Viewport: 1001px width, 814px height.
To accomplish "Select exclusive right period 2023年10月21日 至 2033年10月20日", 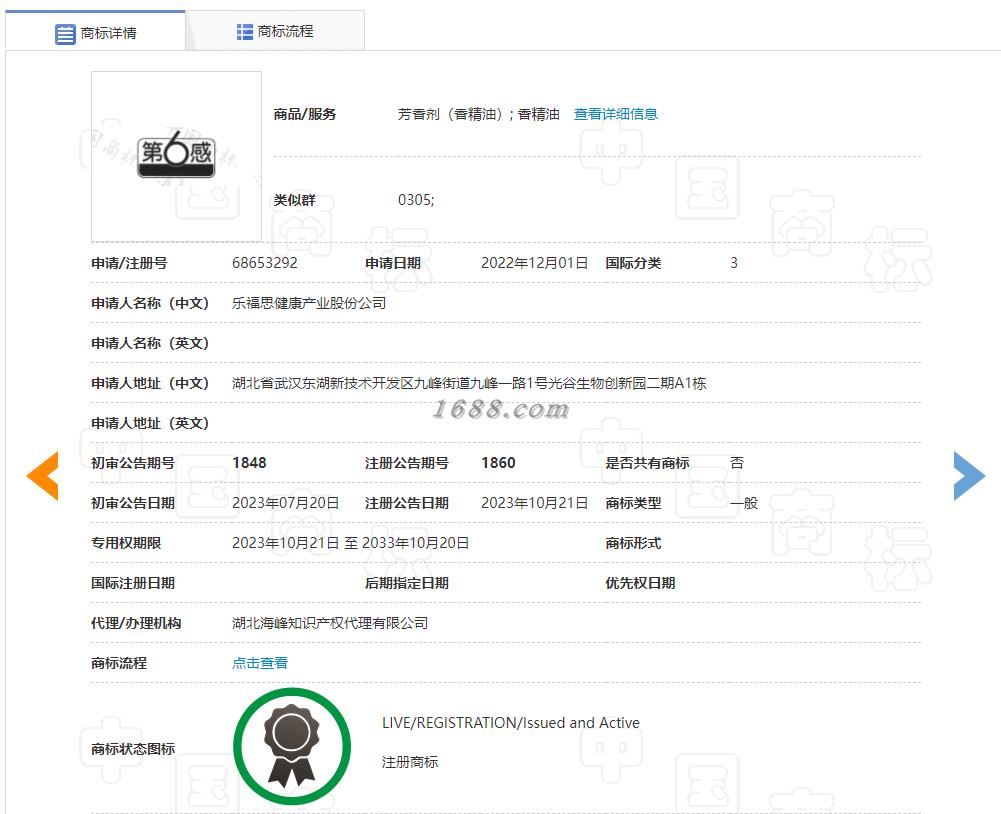I will coord(350,543).
